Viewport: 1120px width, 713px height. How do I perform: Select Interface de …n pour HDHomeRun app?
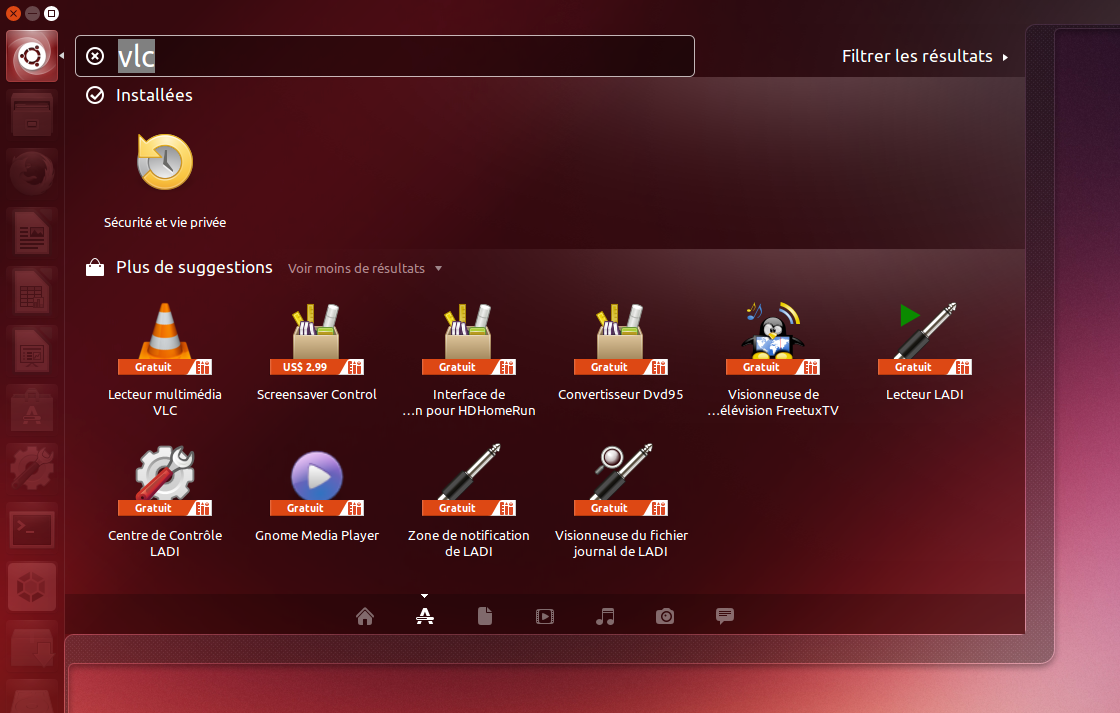[x=469, y=337]
